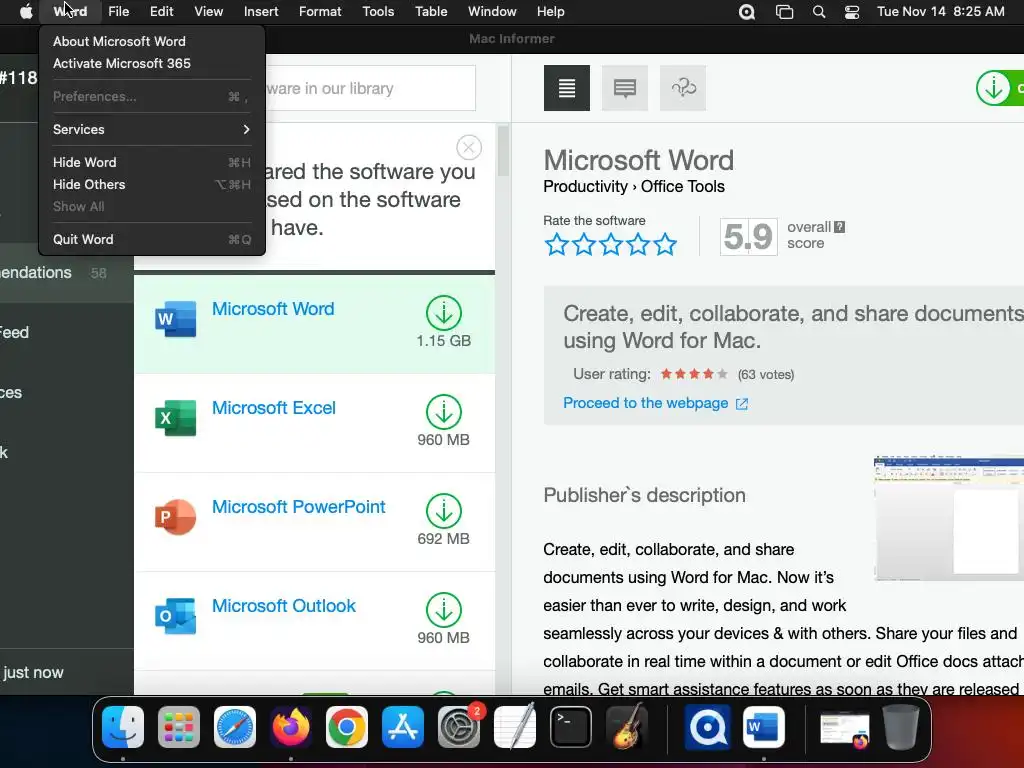Open the Insert menu
This screenshot has height=768, width=1024.
[261, 12]
